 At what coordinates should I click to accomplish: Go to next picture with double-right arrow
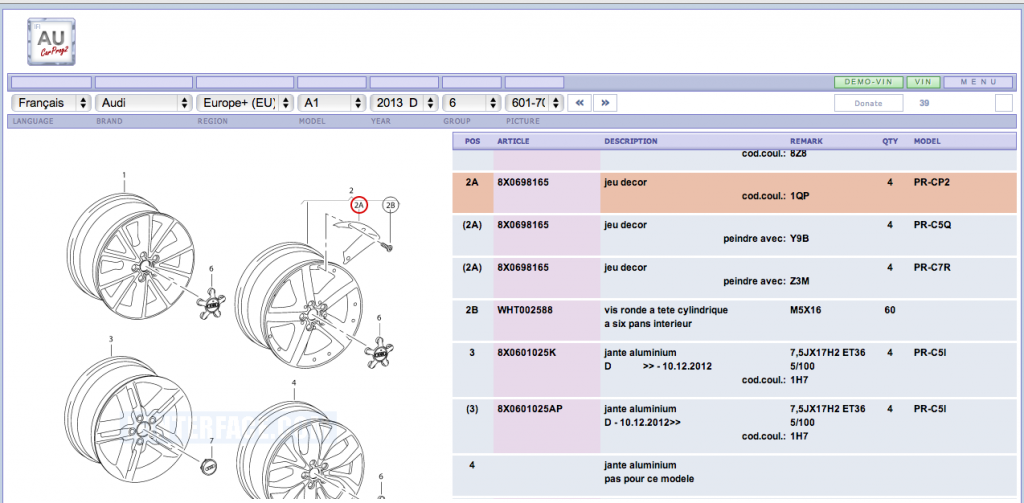click(x=605, y=102)
